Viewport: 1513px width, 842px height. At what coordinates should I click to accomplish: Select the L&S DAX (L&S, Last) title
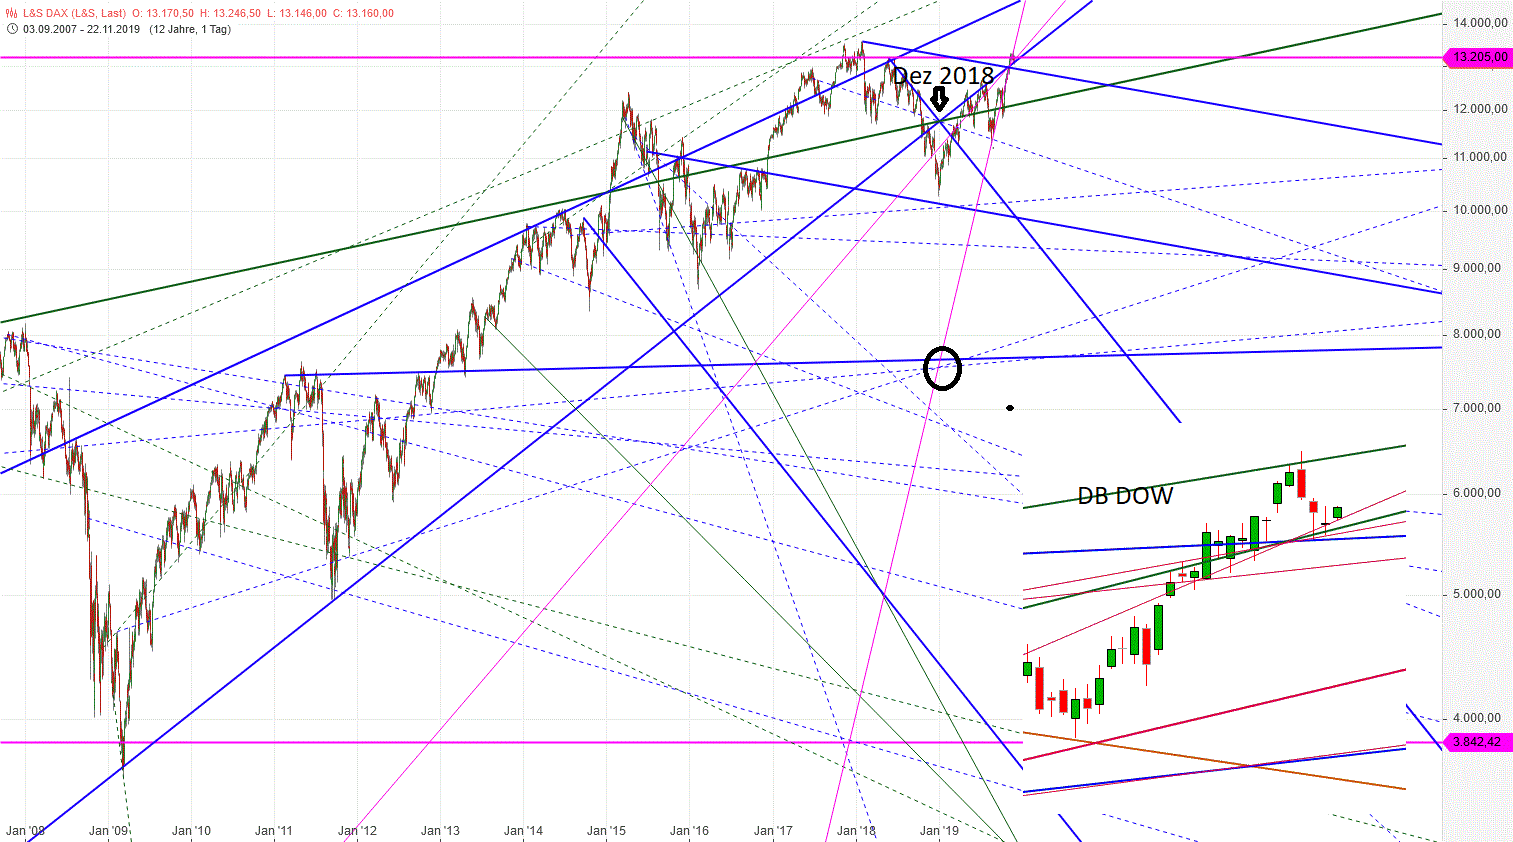coord(75,13)
